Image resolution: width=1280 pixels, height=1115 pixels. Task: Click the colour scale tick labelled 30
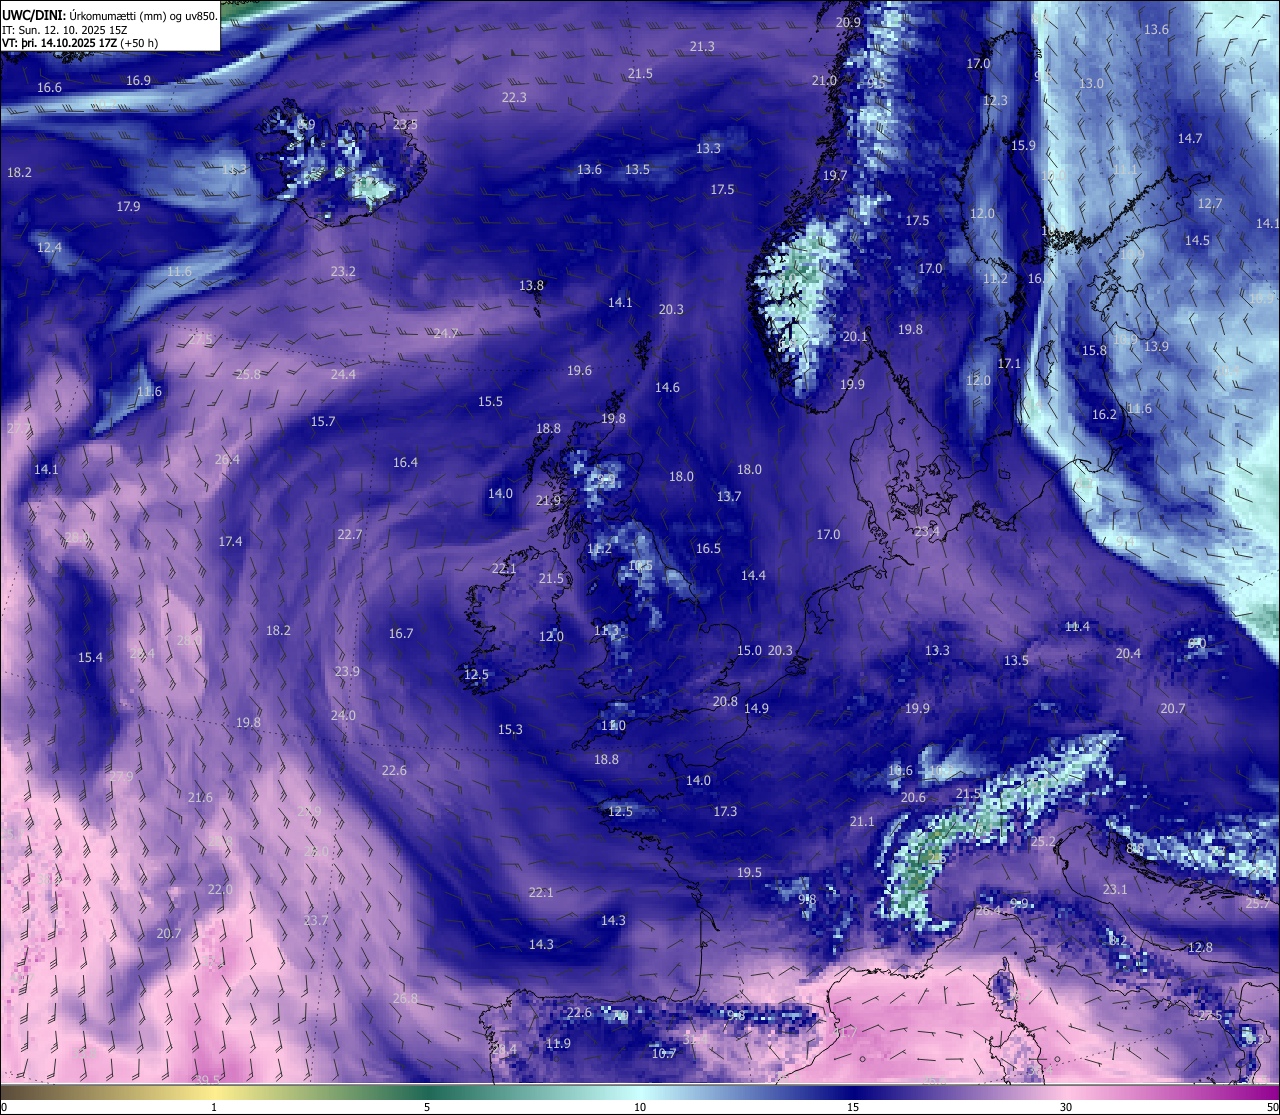(x=1066, y=1107)
